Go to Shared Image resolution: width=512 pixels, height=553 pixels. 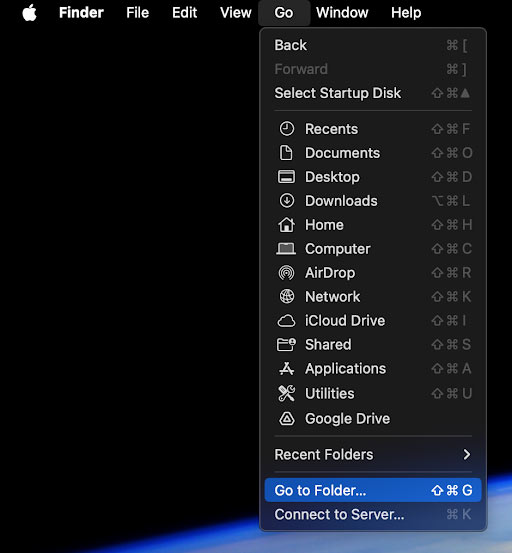point(373,345)
